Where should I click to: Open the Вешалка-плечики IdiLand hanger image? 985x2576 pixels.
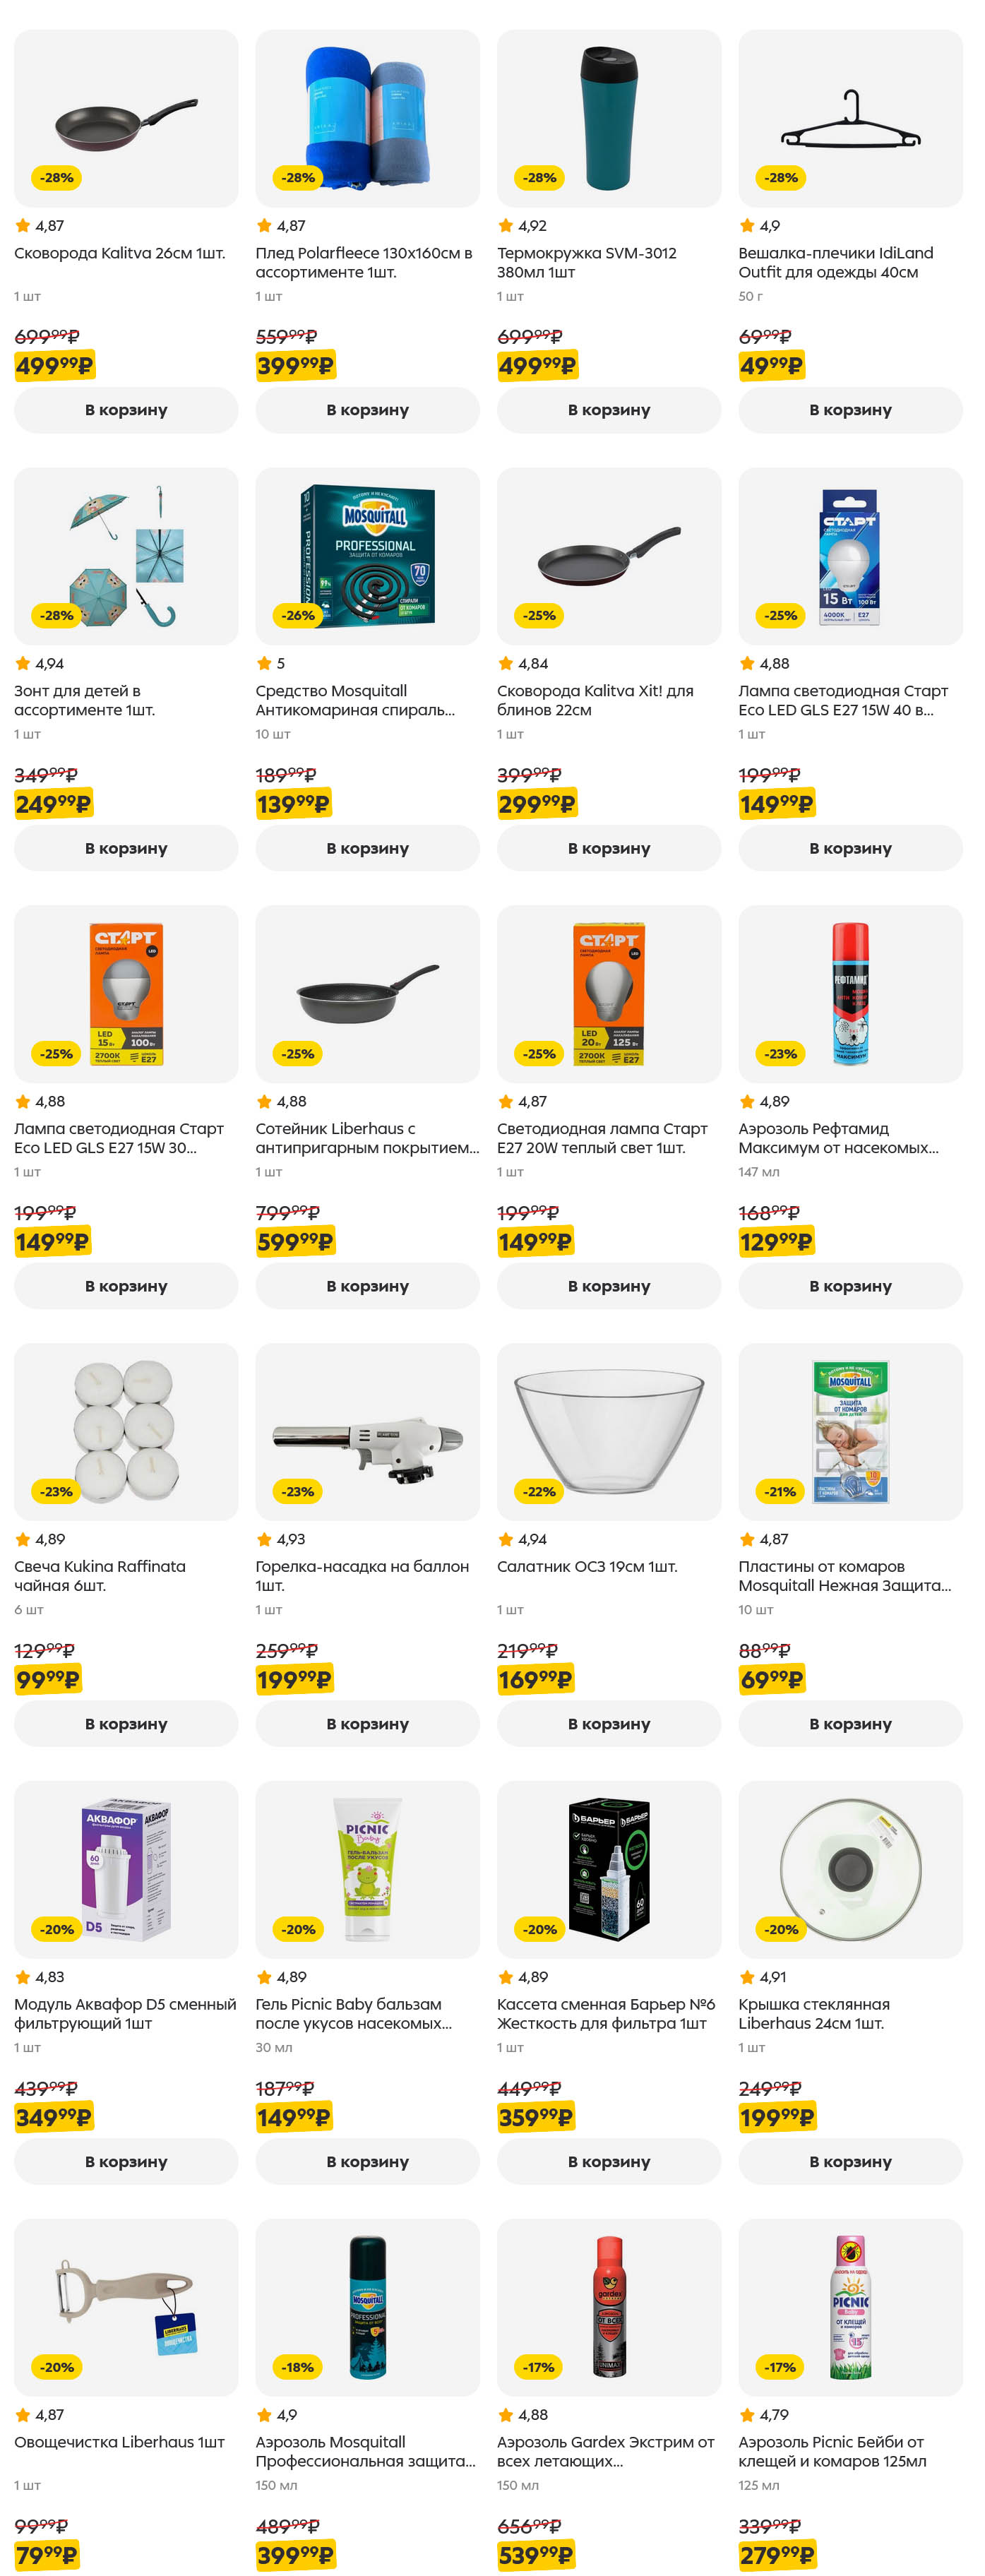pos(850,118)
